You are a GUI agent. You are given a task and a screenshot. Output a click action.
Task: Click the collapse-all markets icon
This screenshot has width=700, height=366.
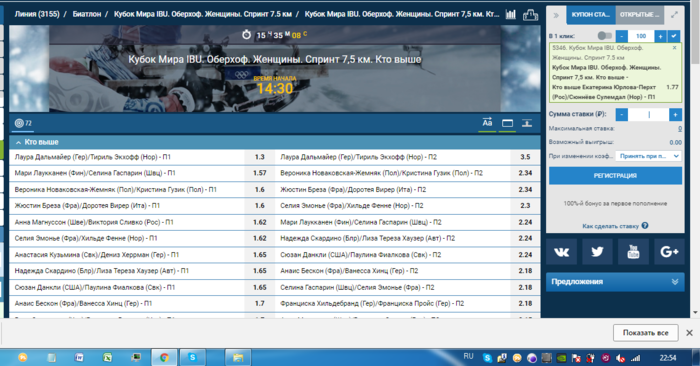pyautogui.click(x=527, y=123)
